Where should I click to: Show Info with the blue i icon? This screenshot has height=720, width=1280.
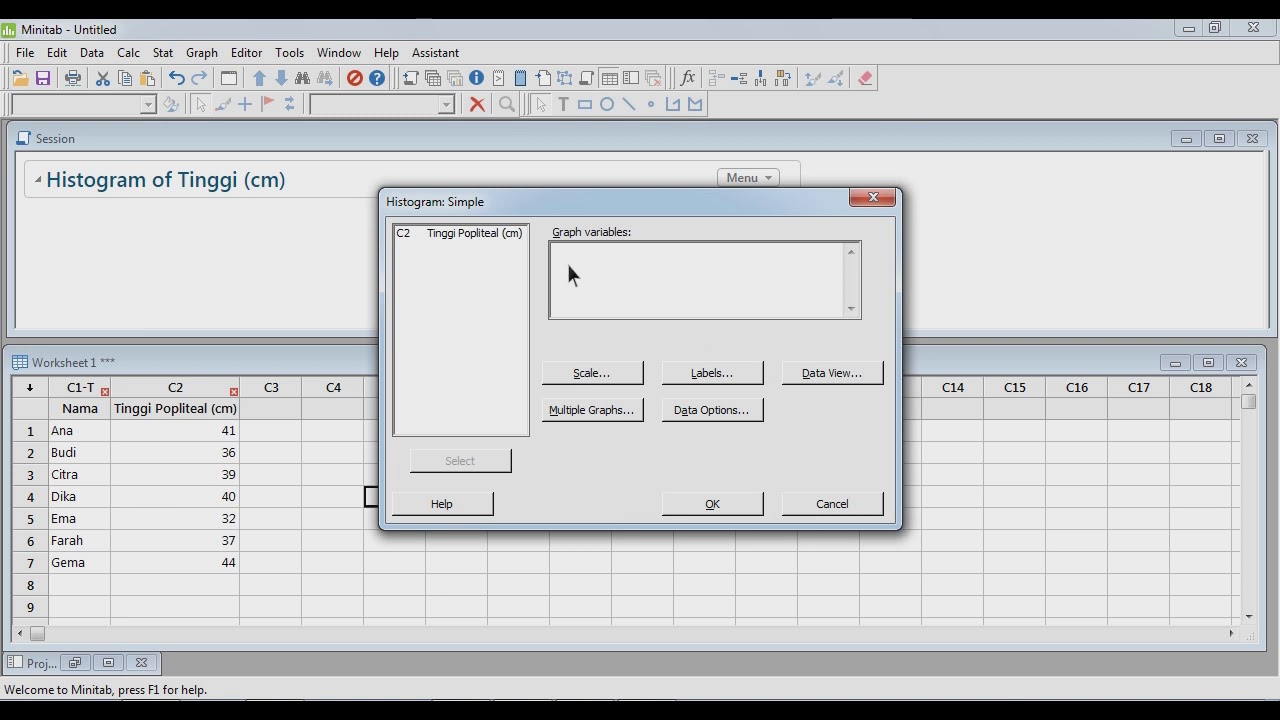(x=476, y=78)
